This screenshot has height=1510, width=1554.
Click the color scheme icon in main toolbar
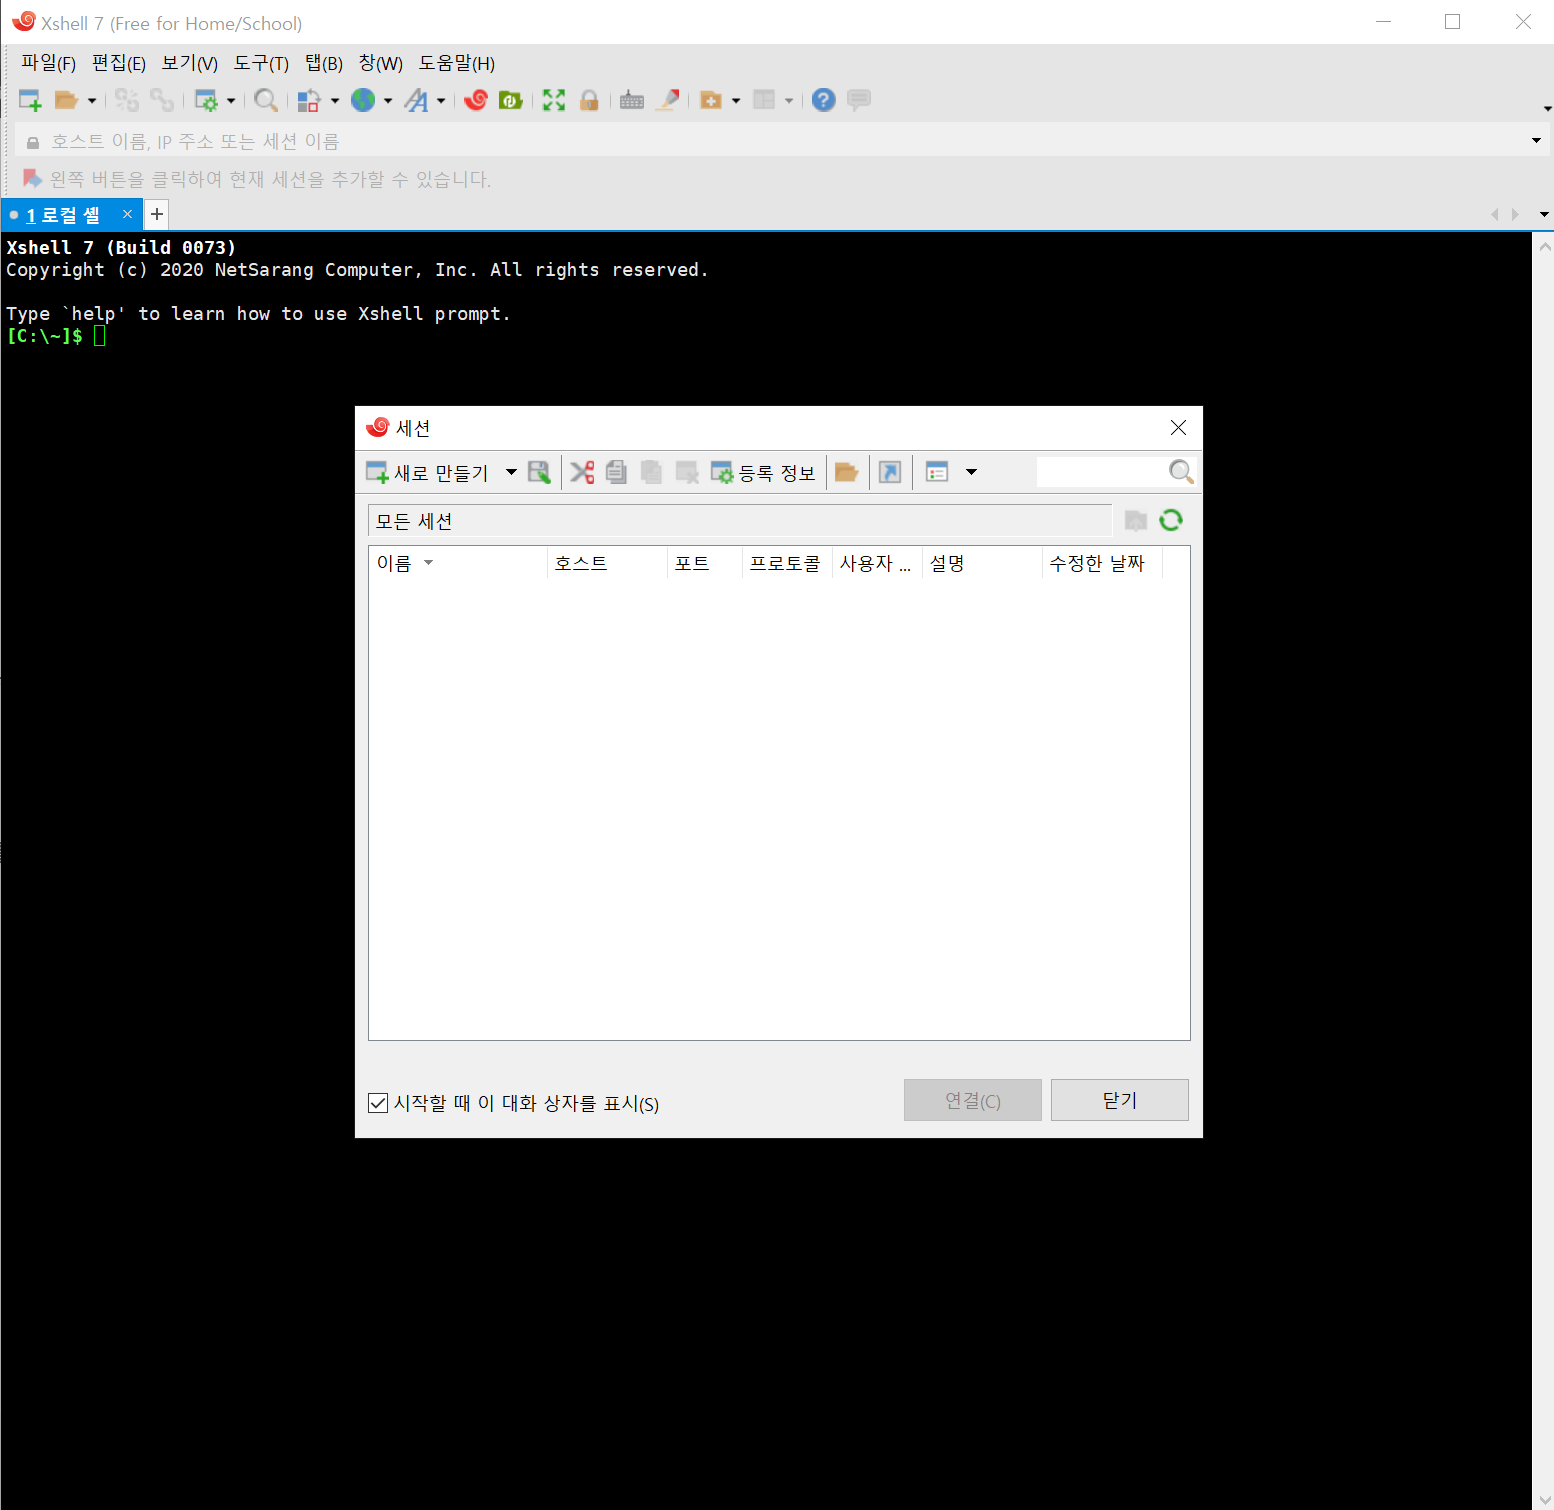pos(308,100)
